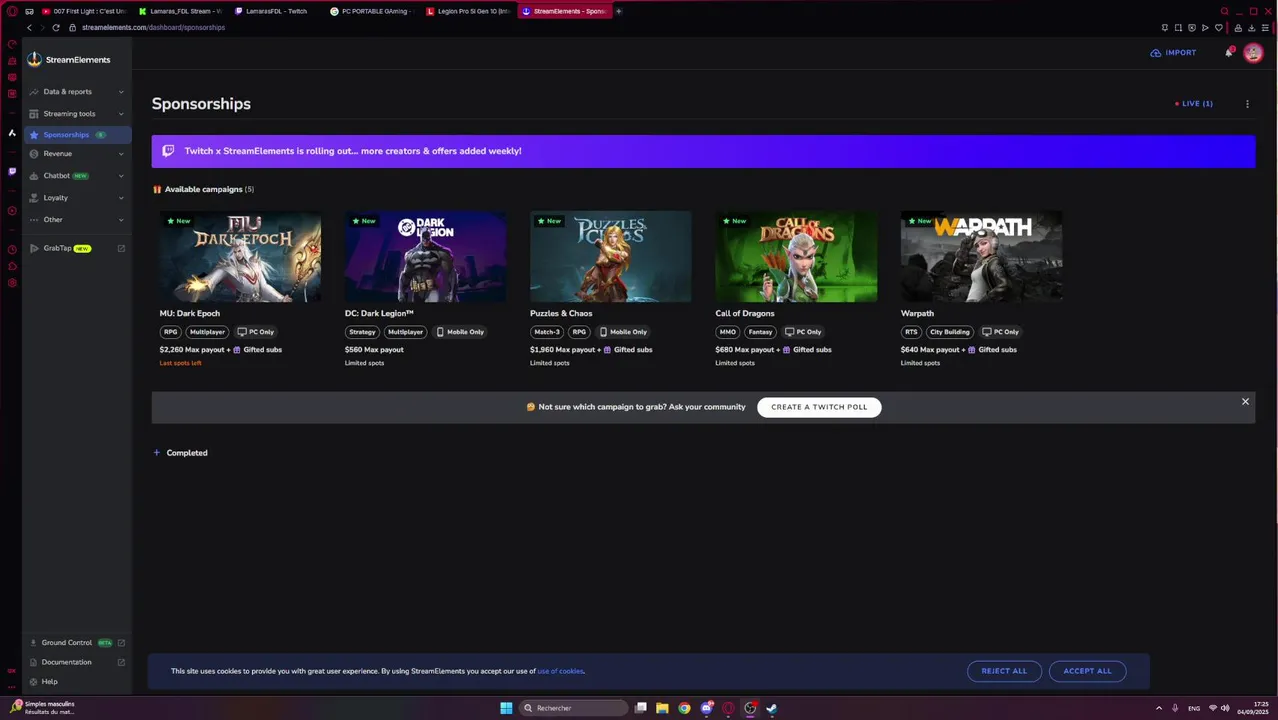Expand the Revenue section chevron
The height and width of the screenshot is (720, 1278).
[x=121, y=154]
